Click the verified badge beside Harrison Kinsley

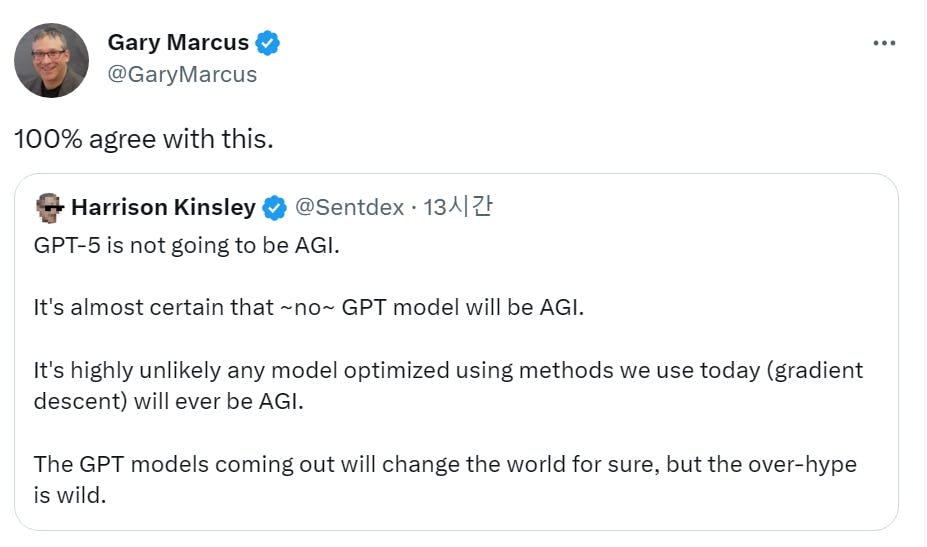tap(274, 208)
